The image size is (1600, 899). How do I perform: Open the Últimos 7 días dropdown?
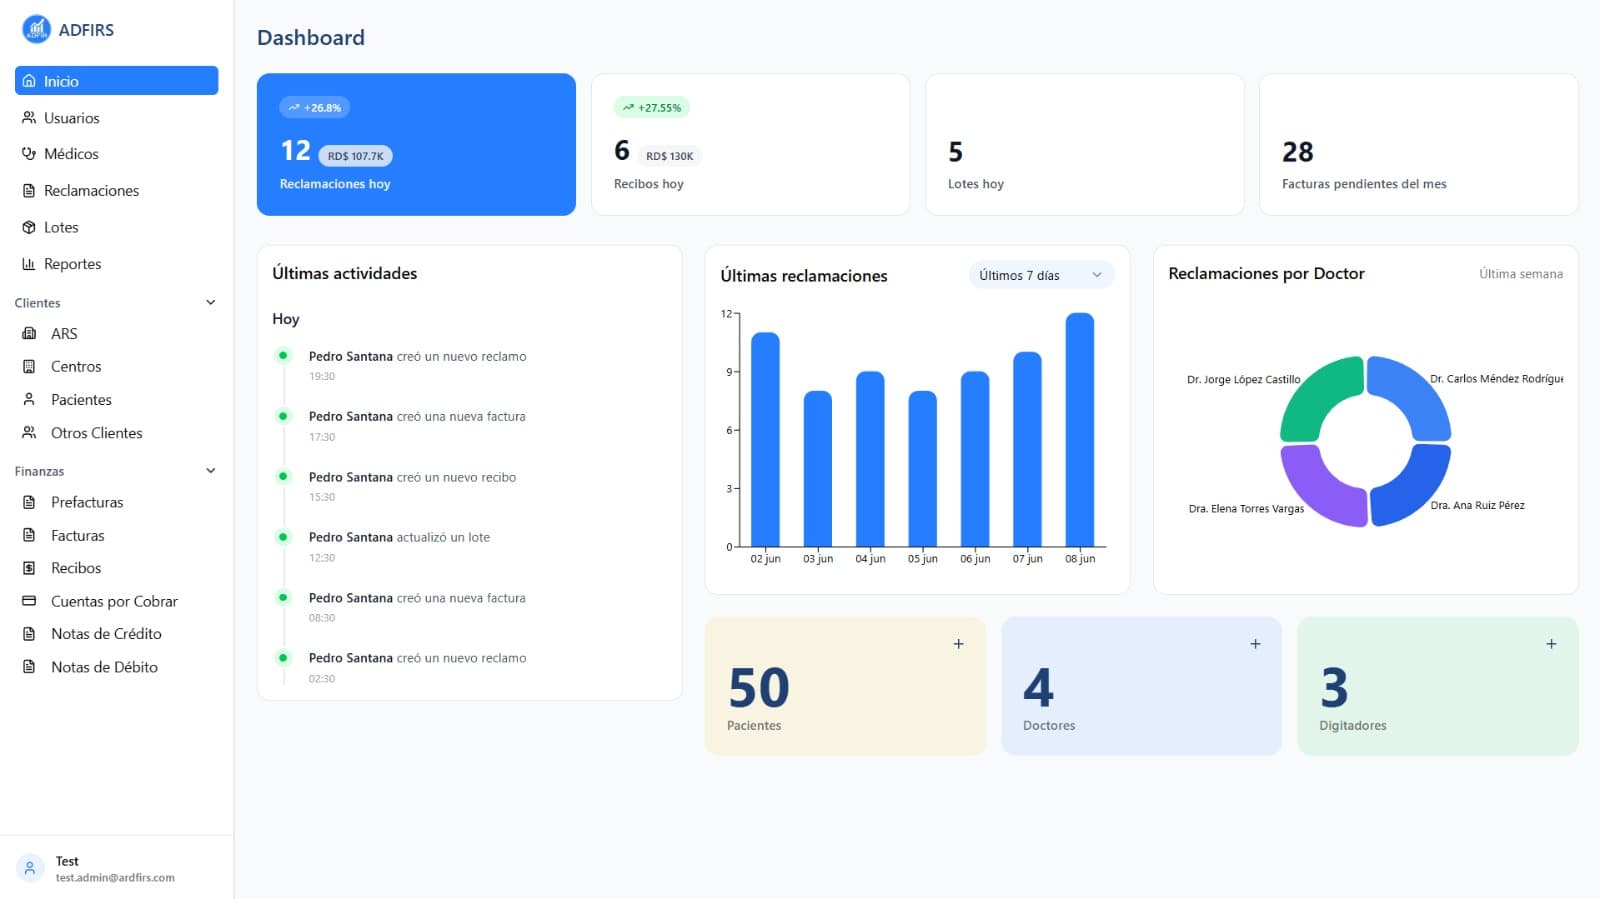1041,275
